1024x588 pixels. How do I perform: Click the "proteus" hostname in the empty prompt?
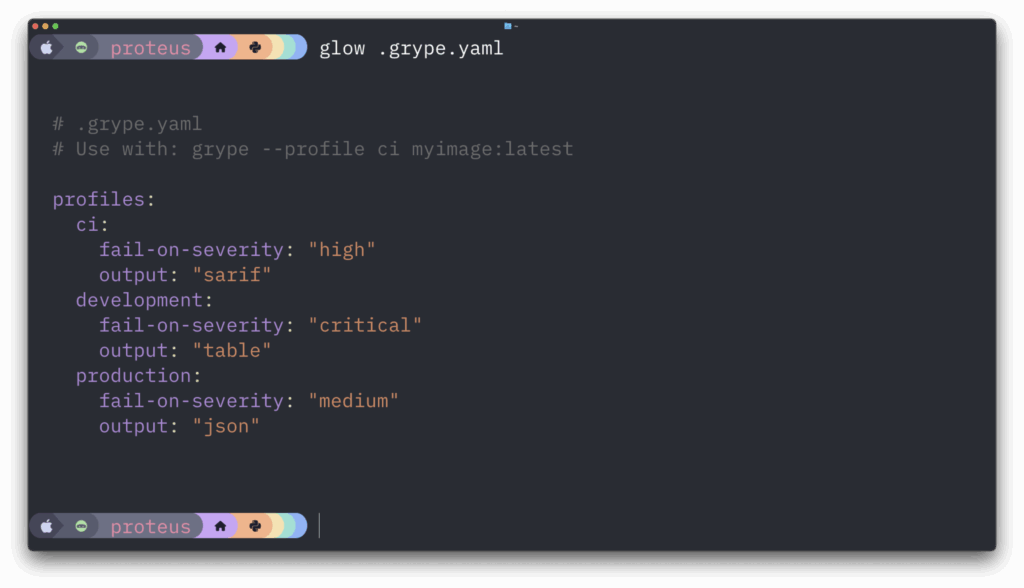[150, 527]
